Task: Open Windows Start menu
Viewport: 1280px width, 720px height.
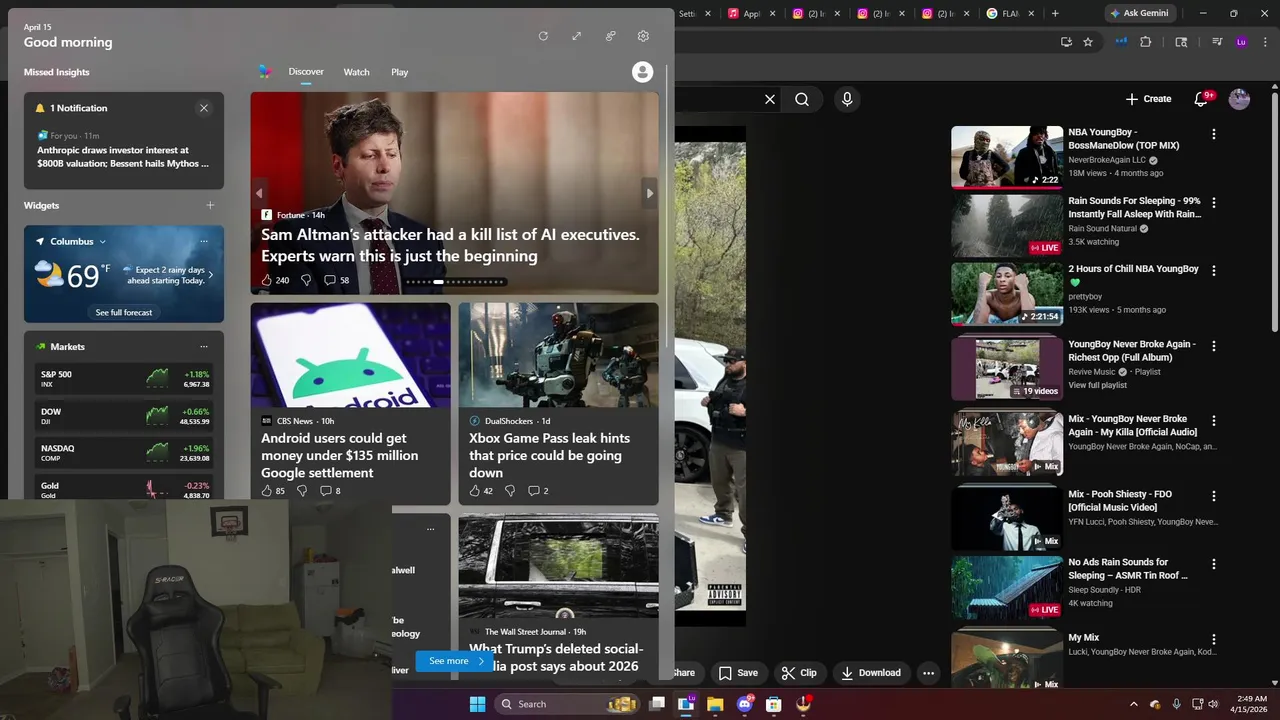Action: (477, 704)
